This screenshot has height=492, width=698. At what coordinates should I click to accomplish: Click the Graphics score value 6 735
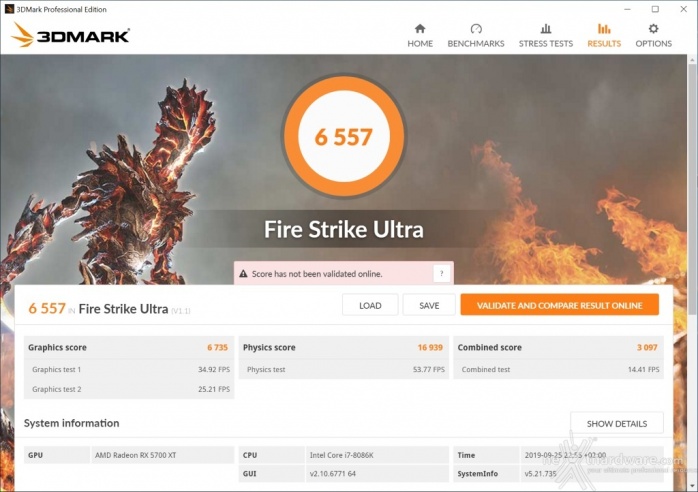pyautogui.click(x=217, y=347)
